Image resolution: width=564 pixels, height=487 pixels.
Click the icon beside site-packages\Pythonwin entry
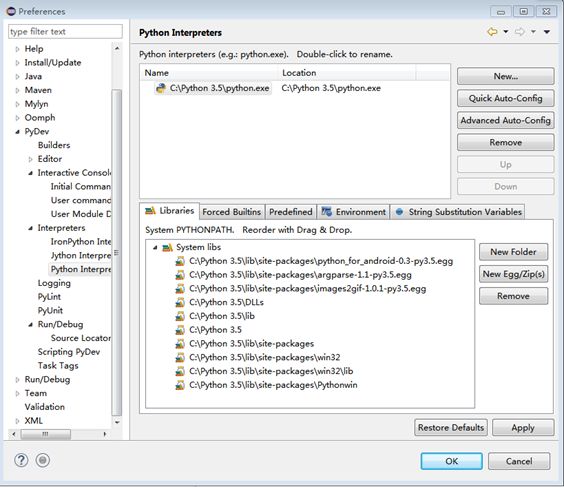180,385
